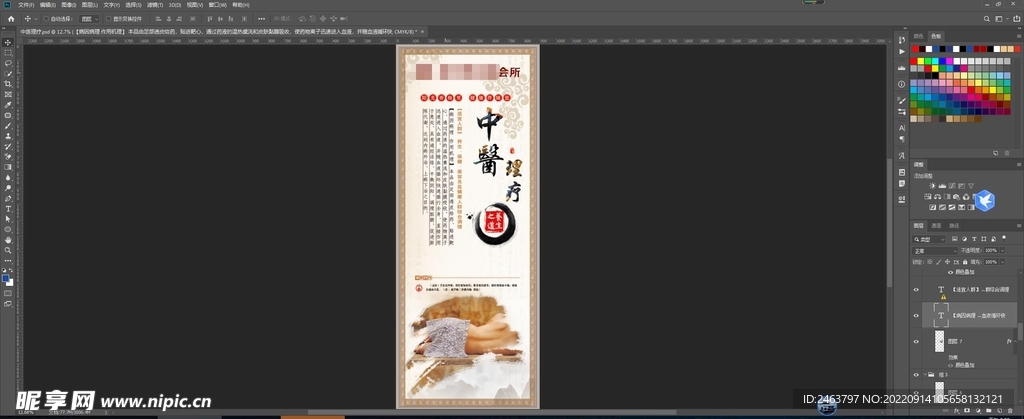This screenshot has height=419, width=1024.
Task: Hide the 【适宜人群】 text layer
Action: coord(916,289)
